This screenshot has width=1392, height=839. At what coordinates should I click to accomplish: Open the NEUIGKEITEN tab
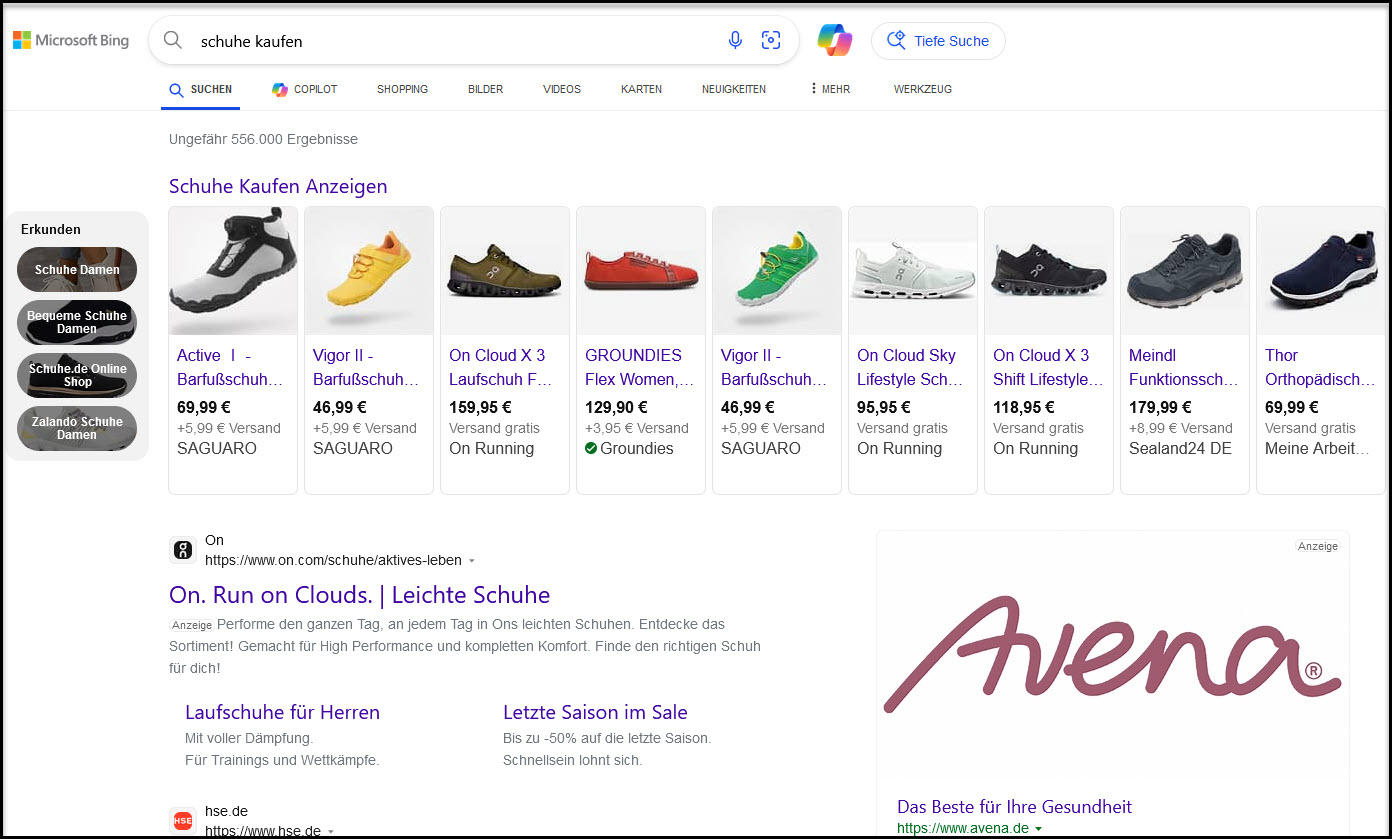click(x=734, y=89)
